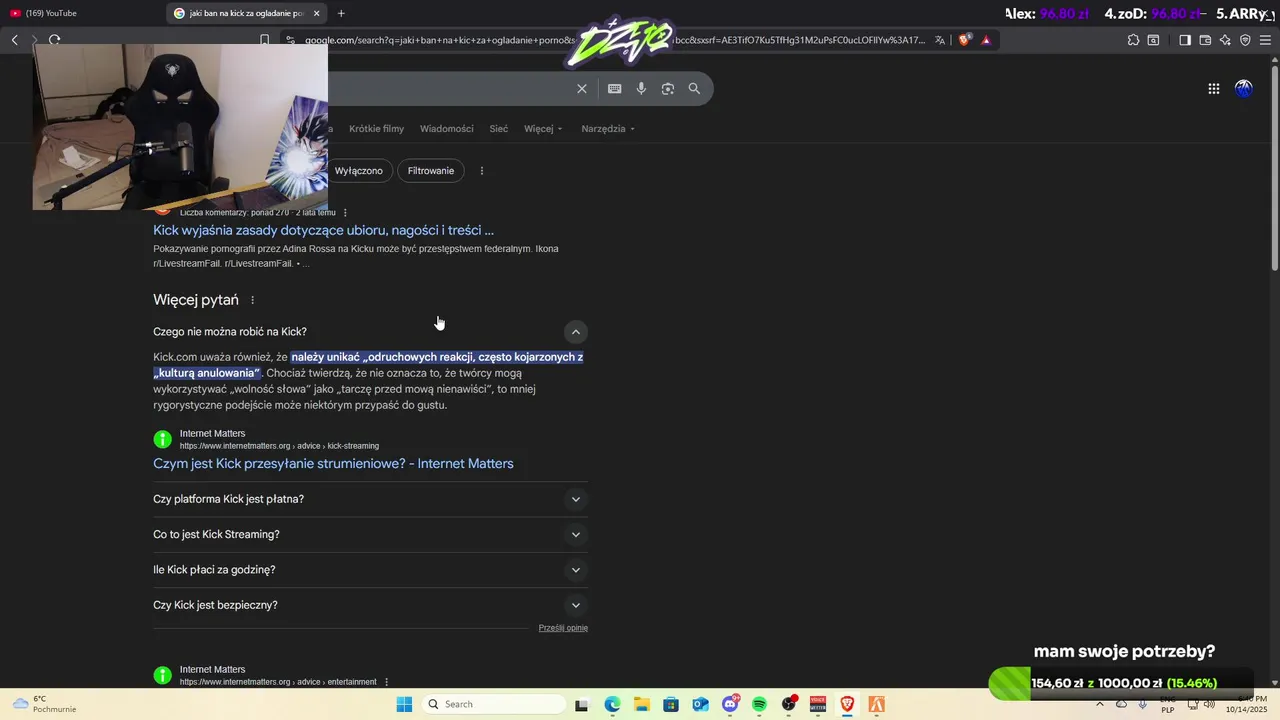Click the Windows taskbar Search box

click(x=493, y=704)
